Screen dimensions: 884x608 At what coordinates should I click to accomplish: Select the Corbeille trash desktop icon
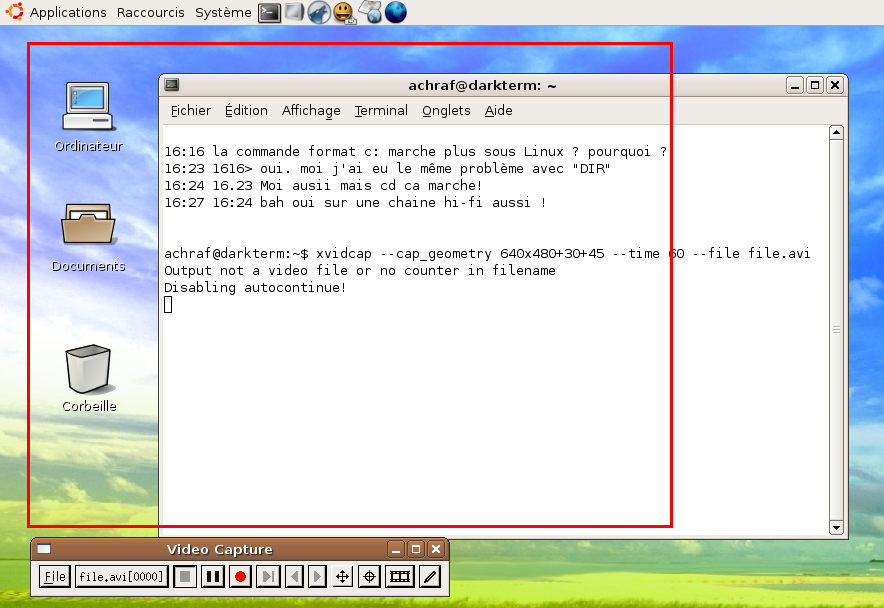click(x=89, y=378)
